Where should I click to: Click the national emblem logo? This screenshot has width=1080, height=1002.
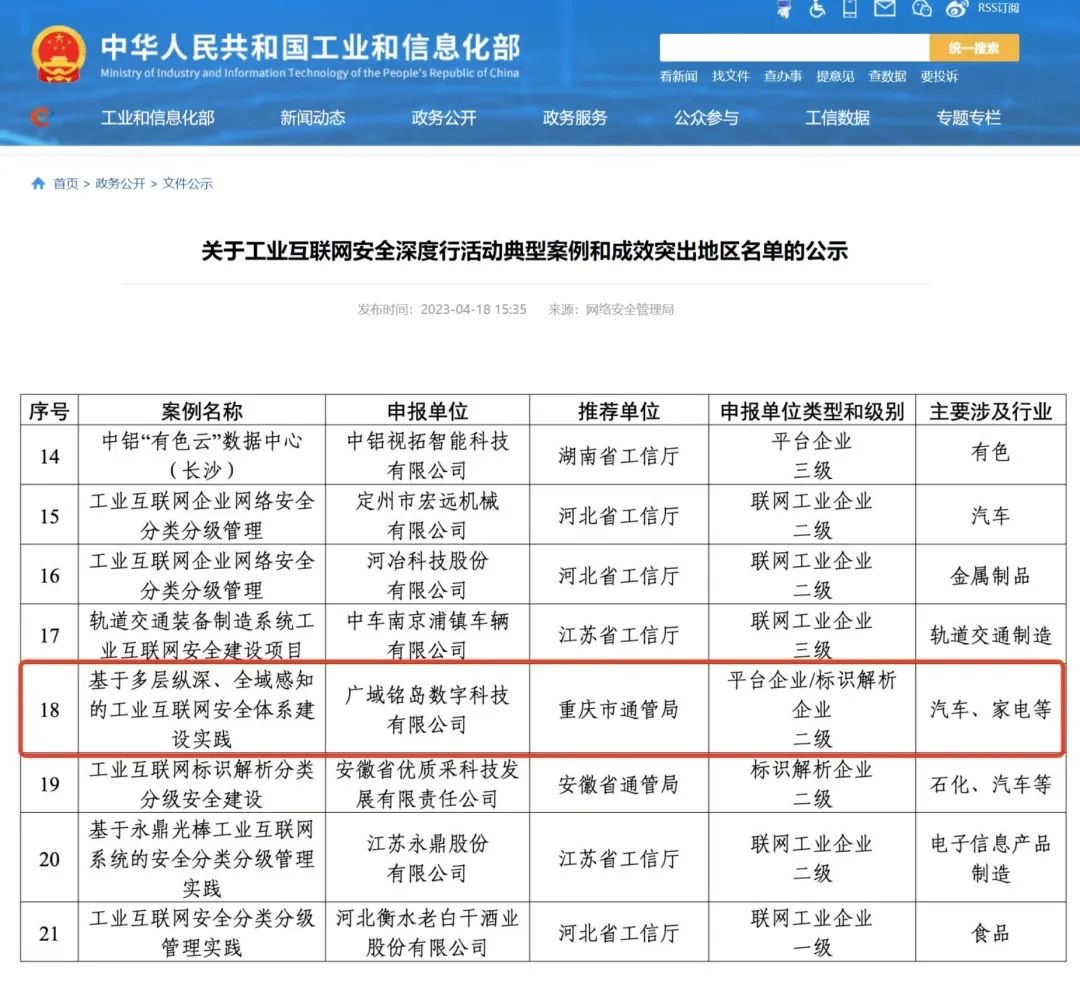(x=58, y=54)
